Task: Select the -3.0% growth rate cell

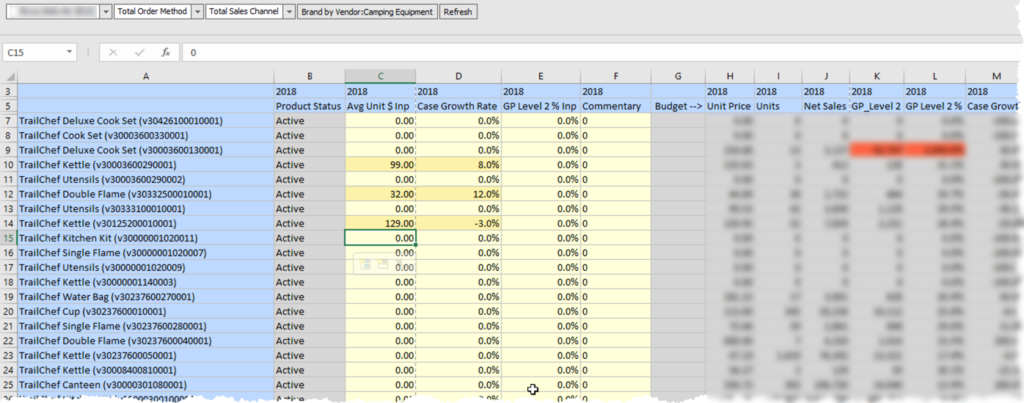Action: (458, 224)
